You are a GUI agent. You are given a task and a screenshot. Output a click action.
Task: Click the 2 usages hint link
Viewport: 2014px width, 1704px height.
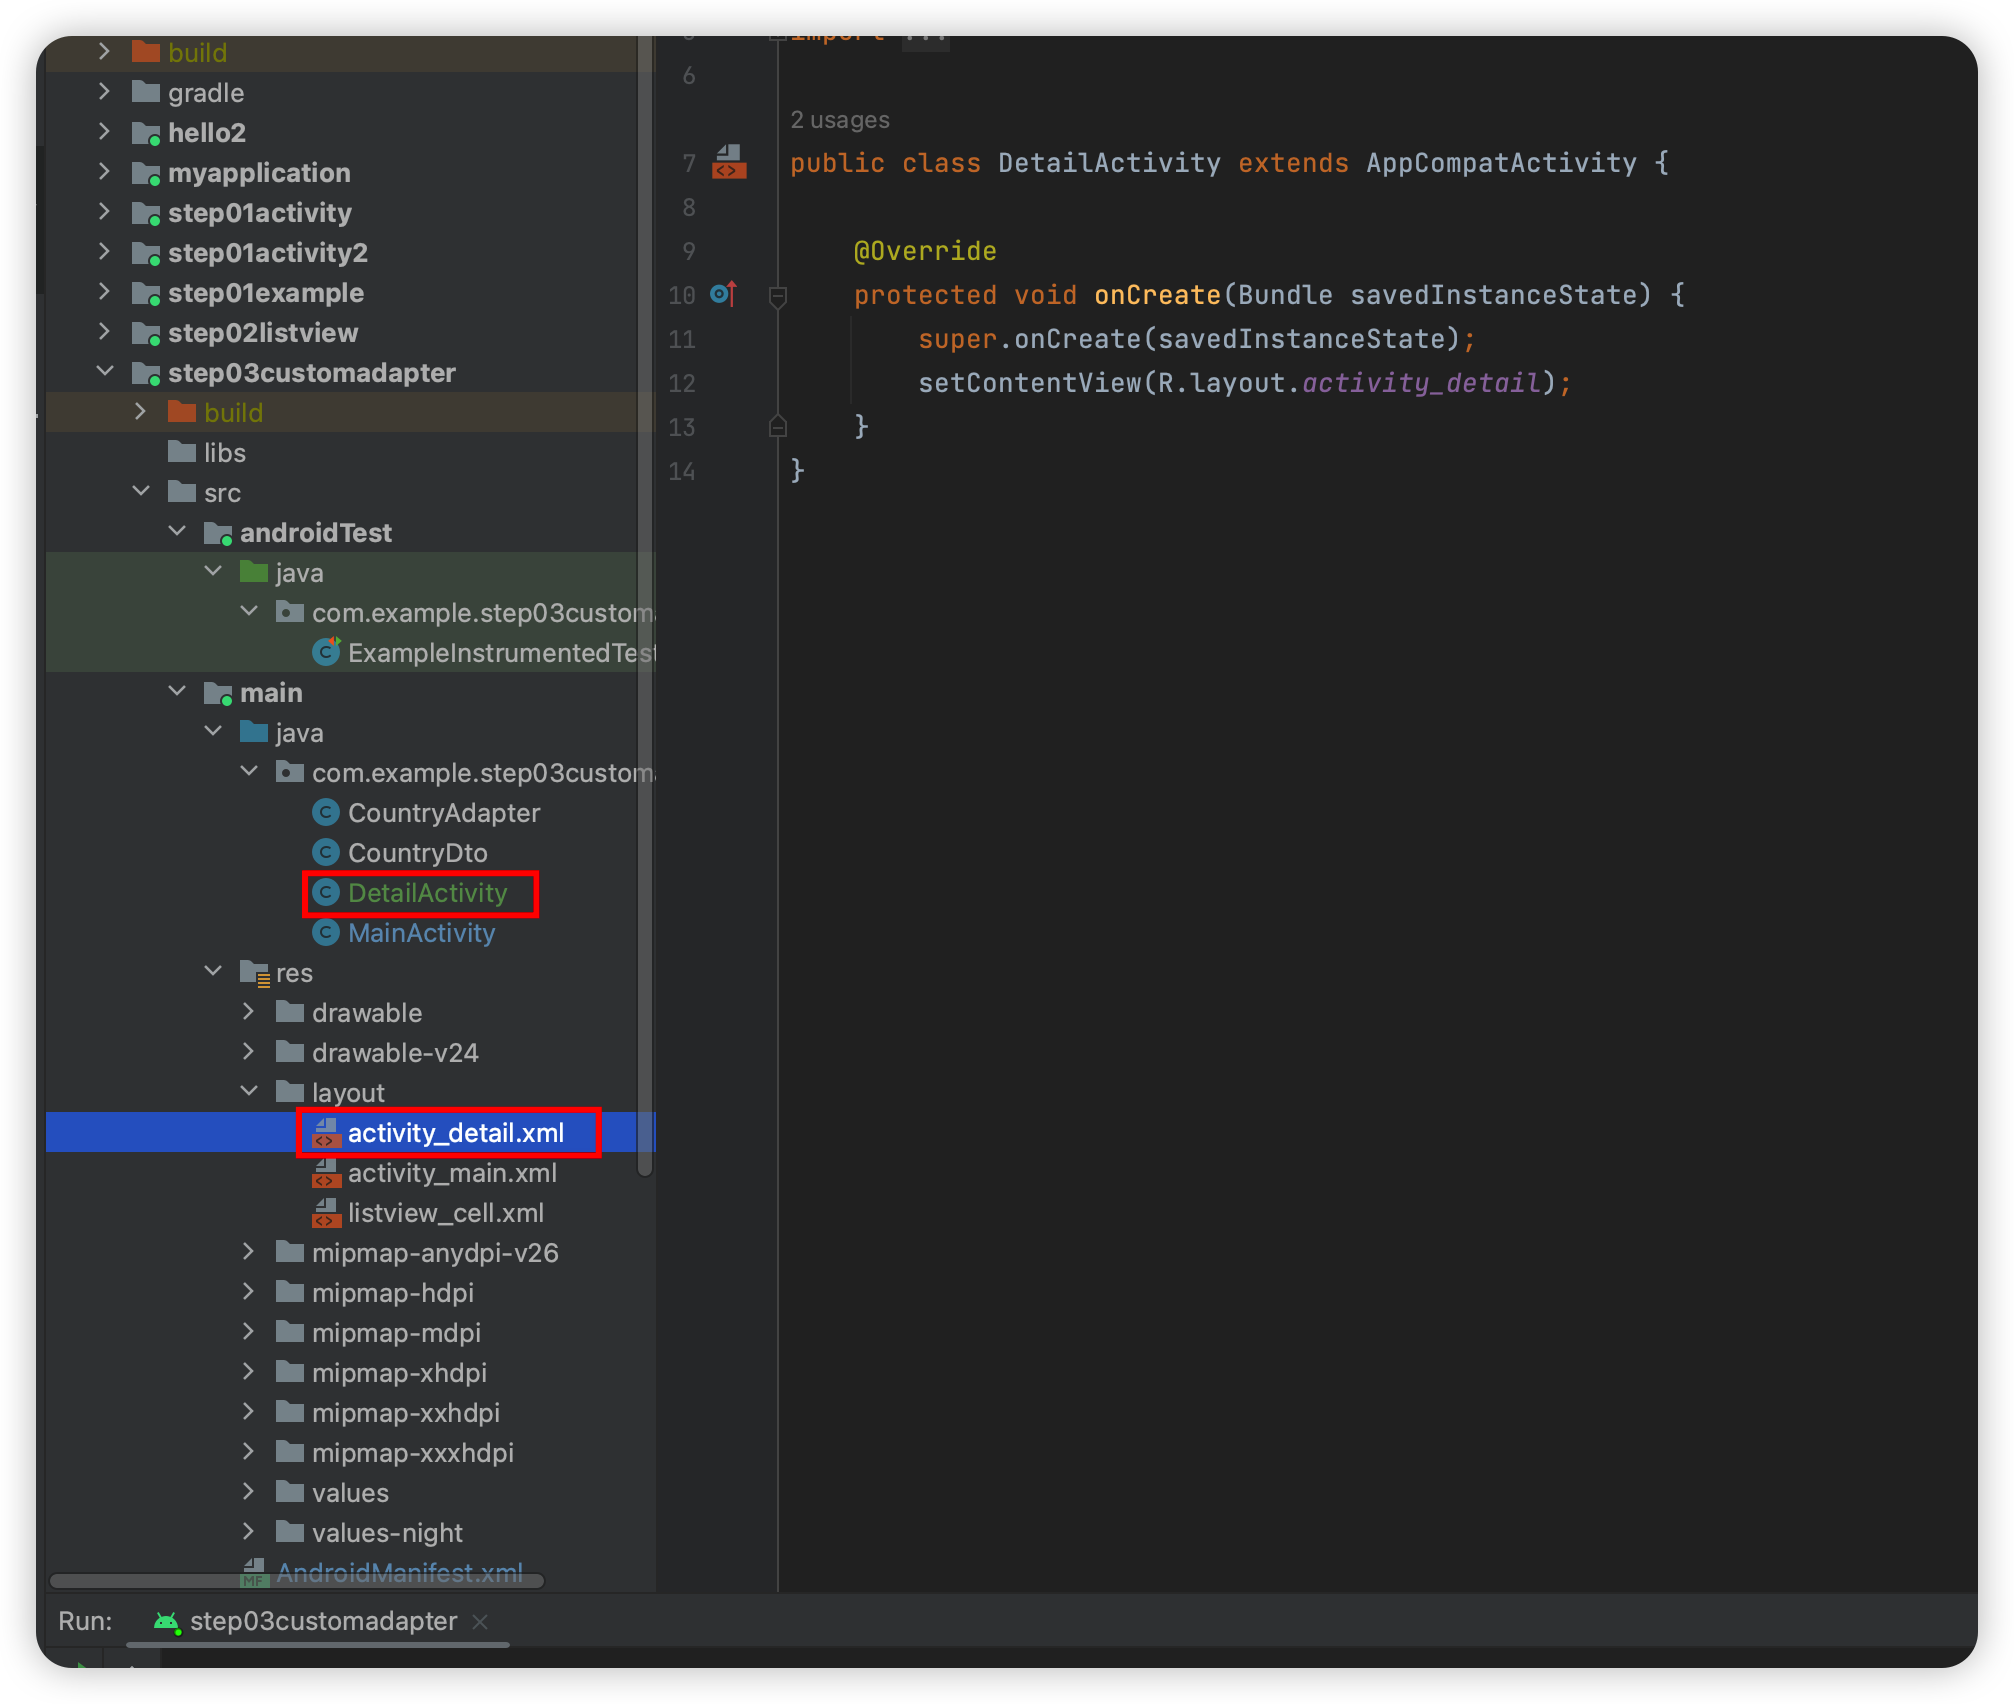(839, 120)
